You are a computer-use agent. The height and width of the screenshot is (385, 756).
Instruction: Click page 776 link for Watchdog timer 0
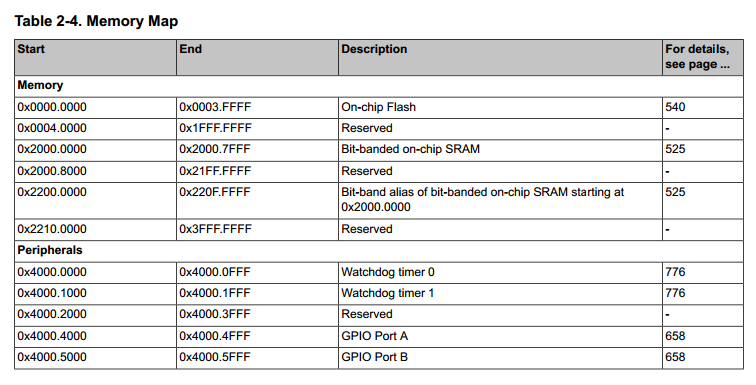coord(675,272)
